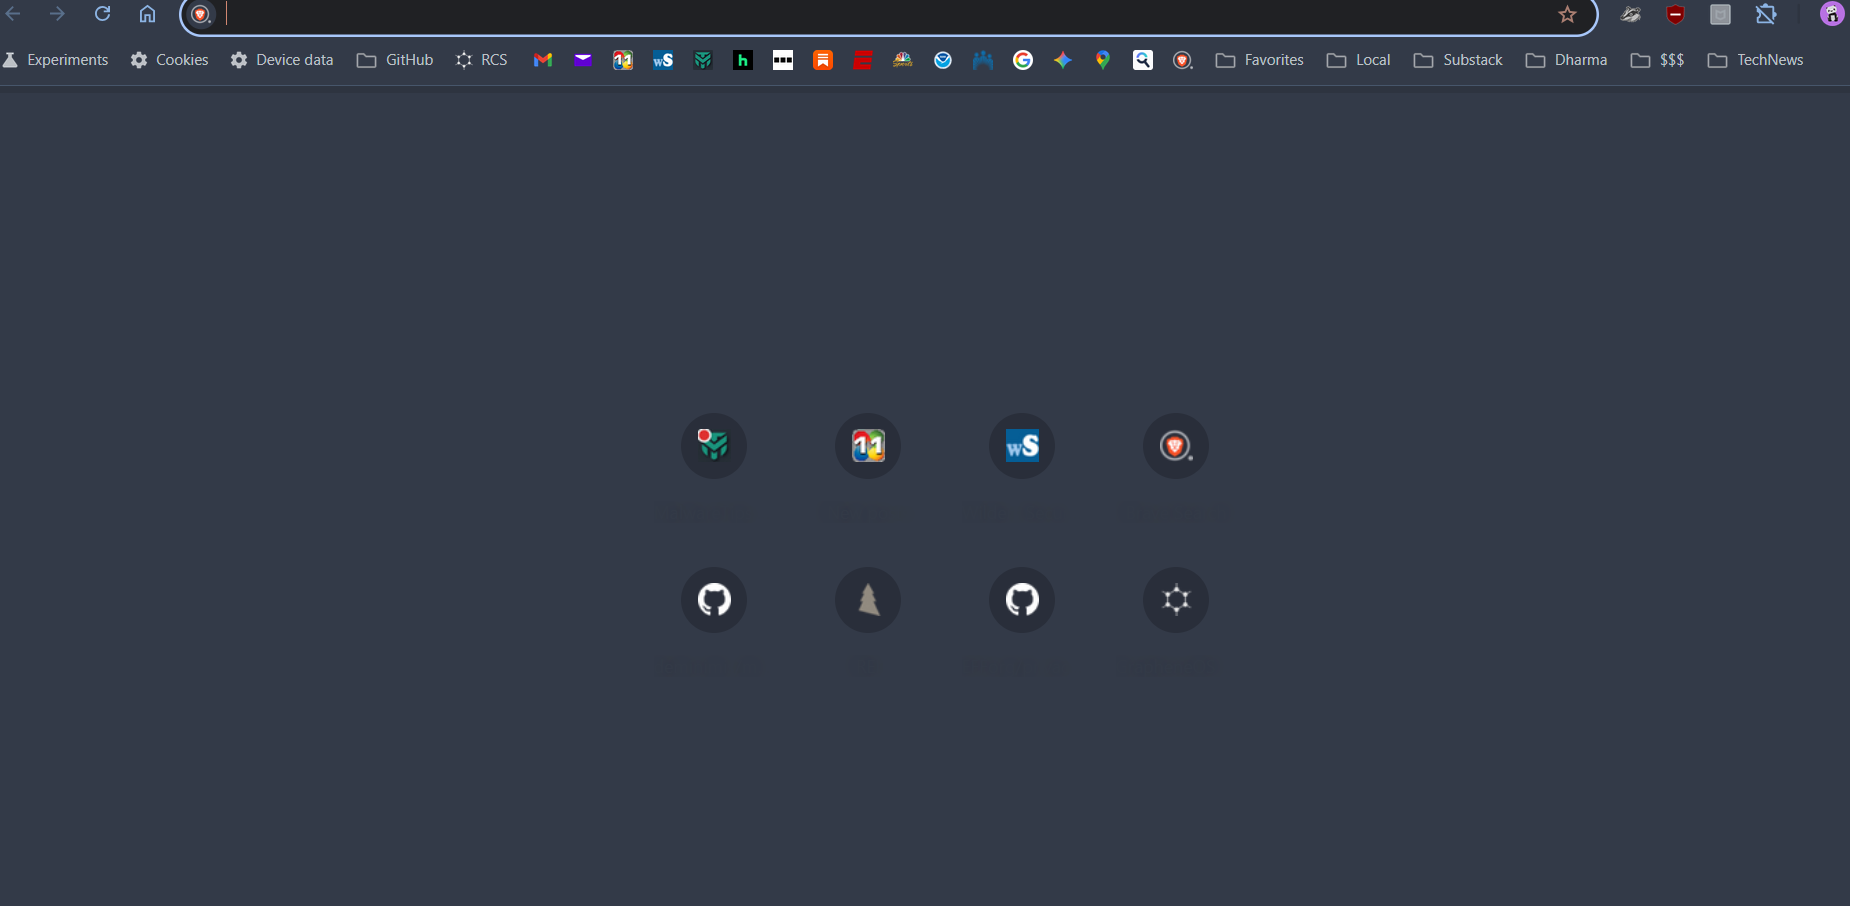Open the Privacy Badger extension

pos(1631,14)
